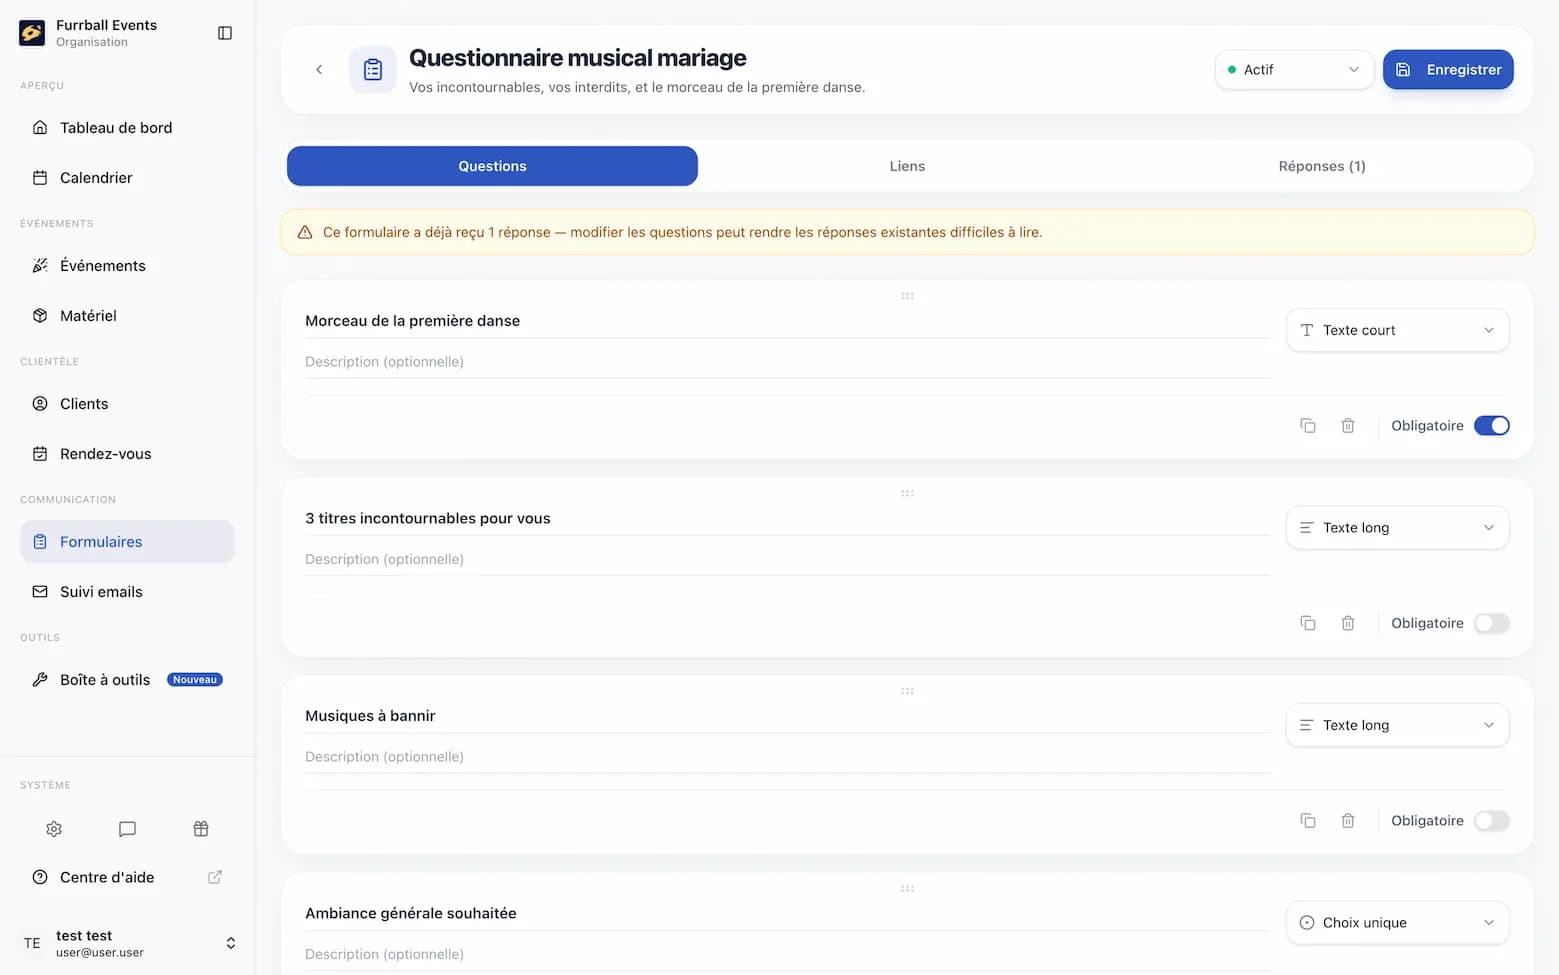
Task: Open settings via the gear icon
Action: (54, 829)
